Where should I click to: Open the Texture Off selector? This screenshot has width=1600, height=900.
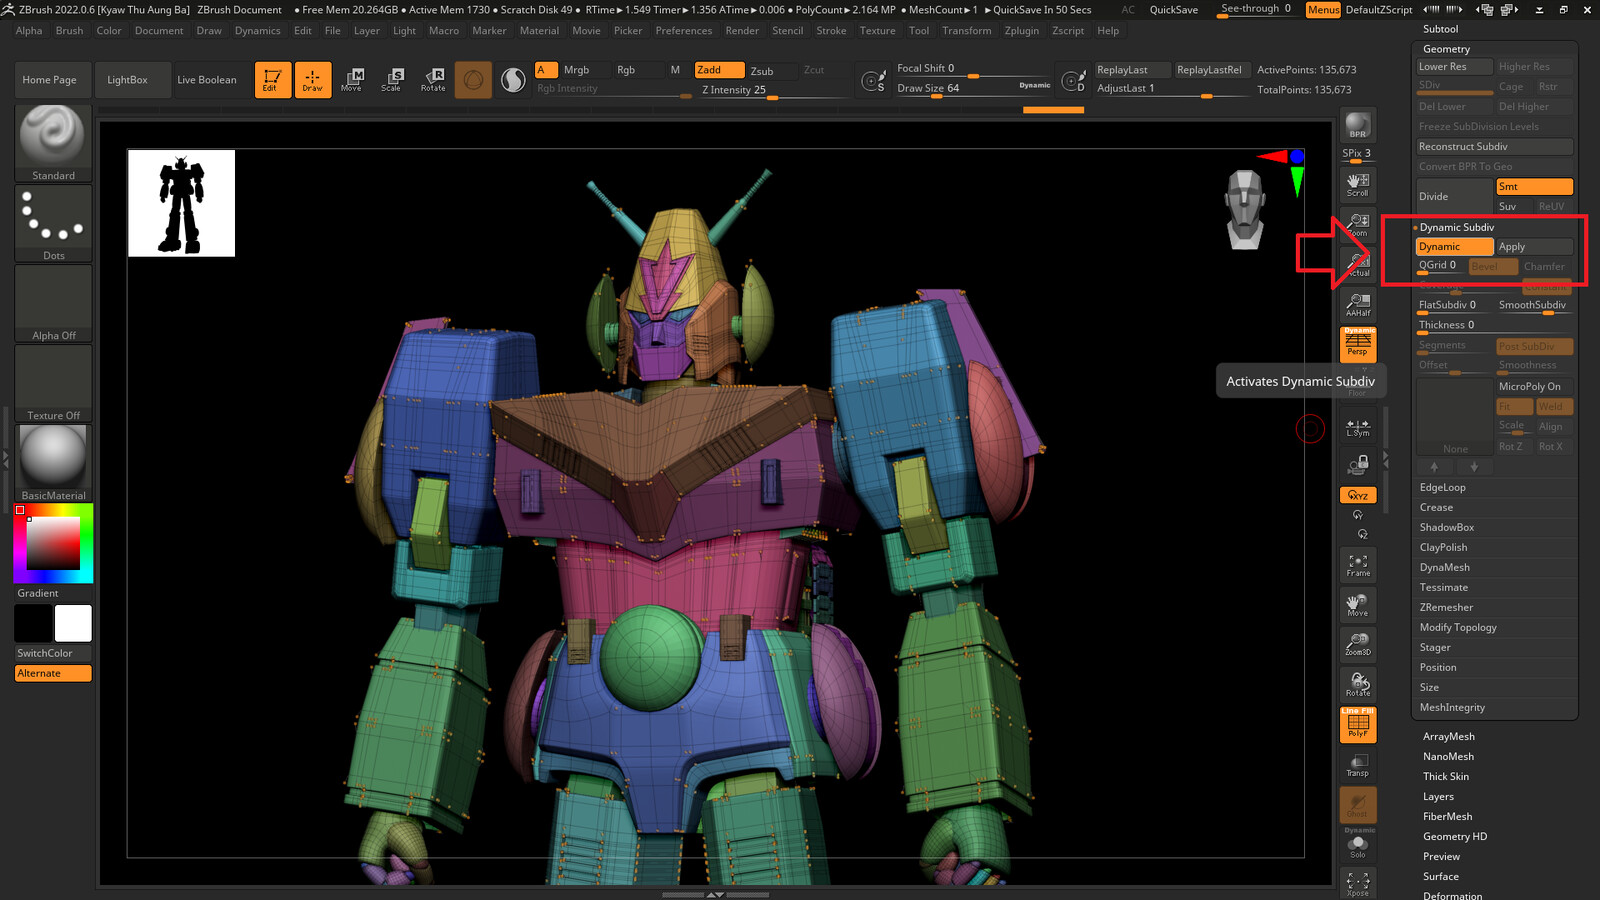(53, 383)
